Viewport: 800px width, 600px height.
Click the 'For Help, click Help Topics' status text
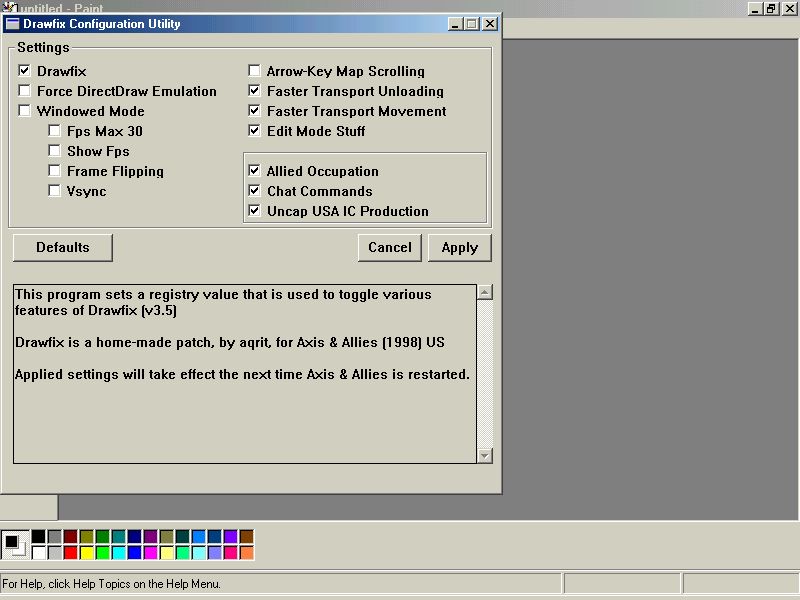pyautogui.click(x=111, y=584)
